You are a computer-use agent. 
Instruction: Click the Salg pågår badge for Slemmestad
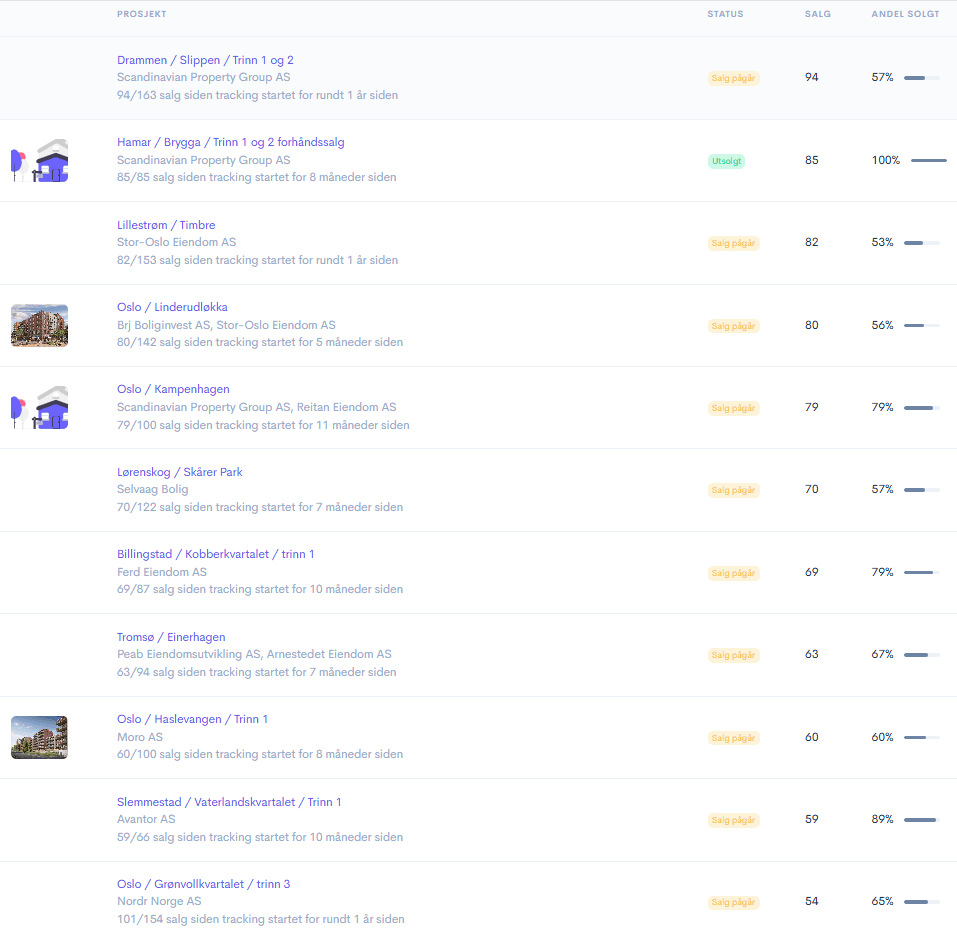click(734, 820)
